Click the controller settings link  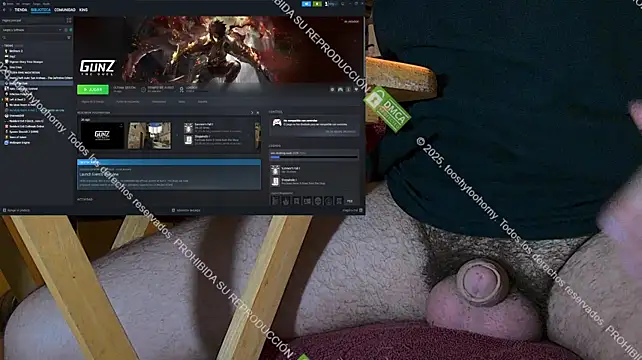(340, 131)
